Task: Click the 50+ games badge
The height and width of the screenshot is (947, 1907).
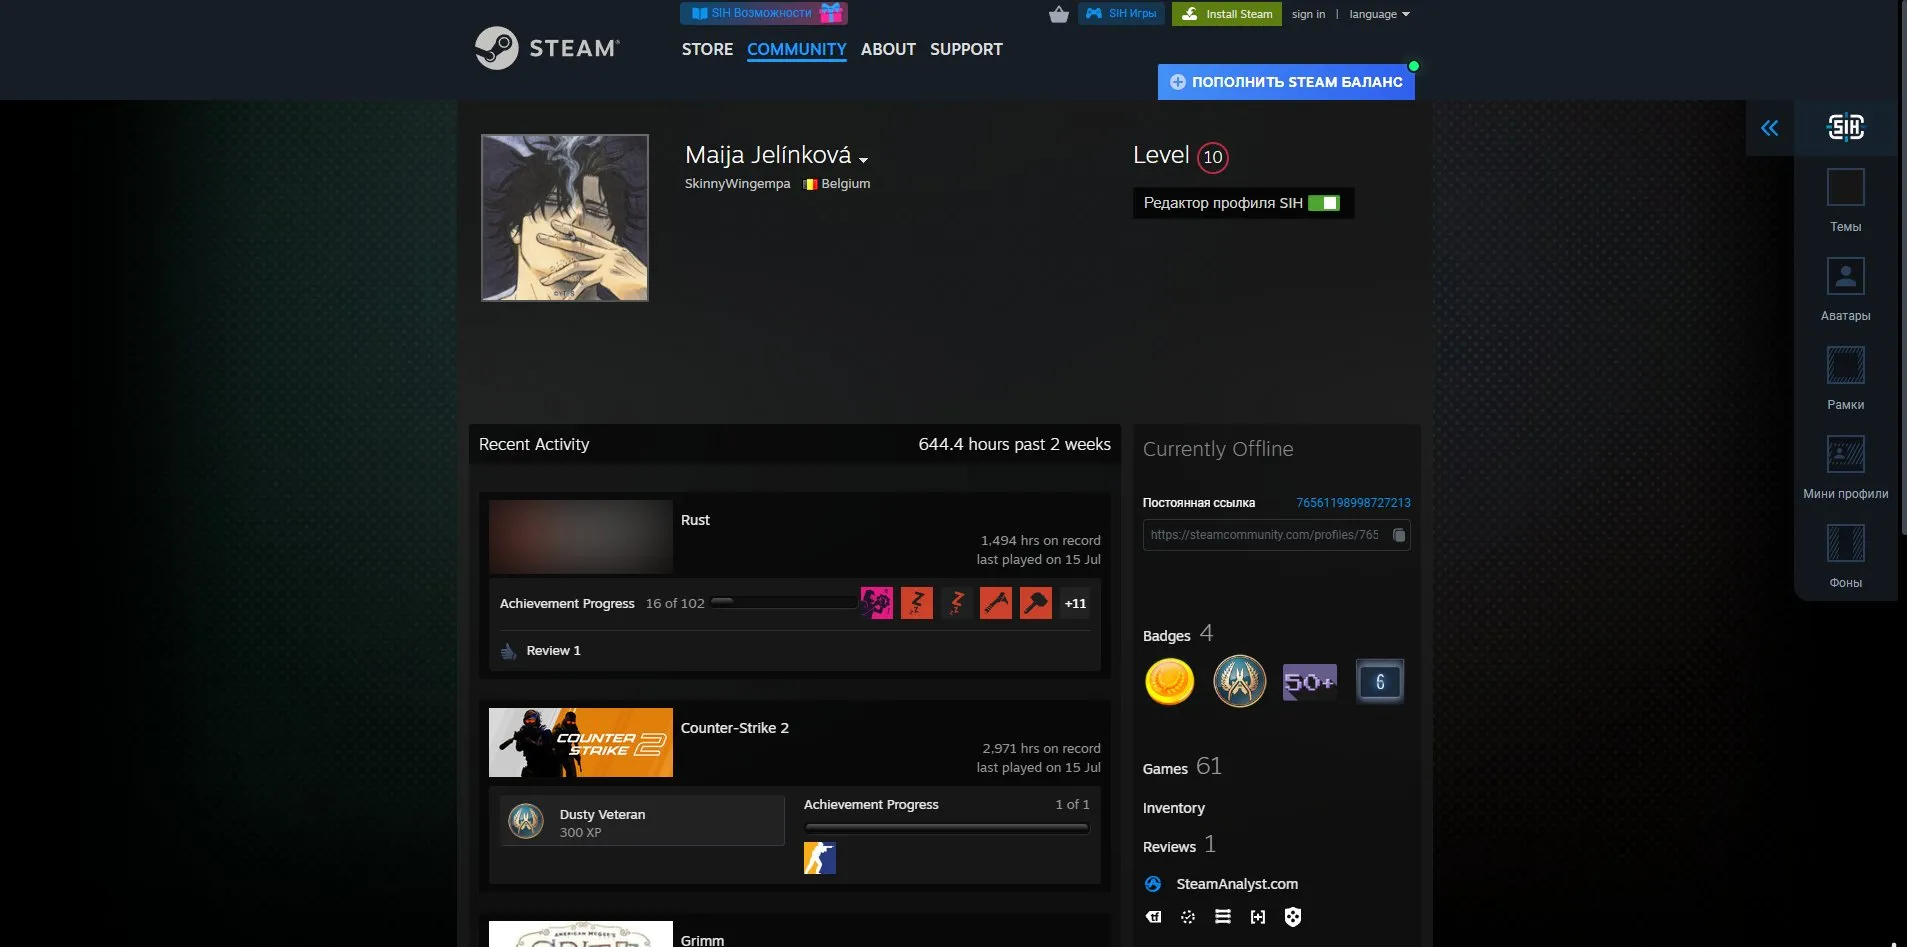Action: (1310, 682)
